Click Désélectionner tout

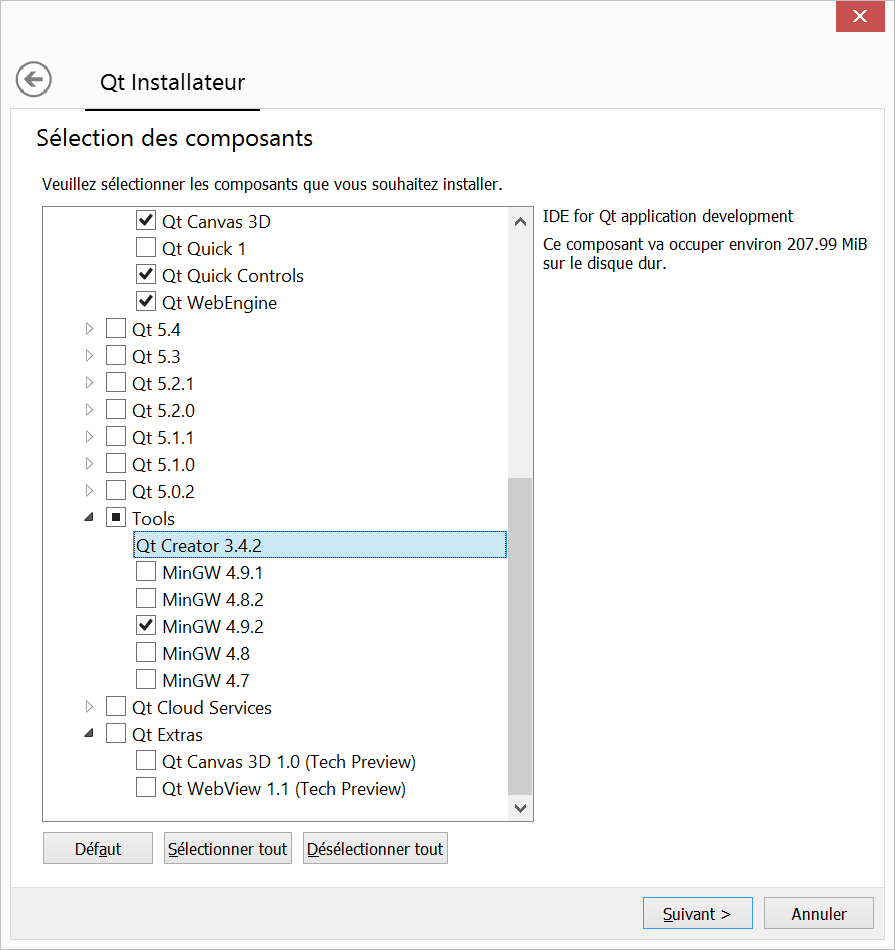point(375,848)
